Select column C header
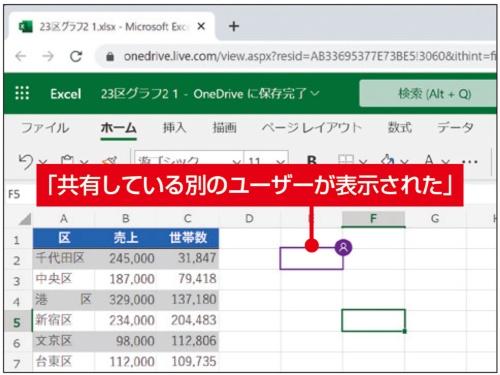Screen dimensions: 500x375 [x=188, y=219]
